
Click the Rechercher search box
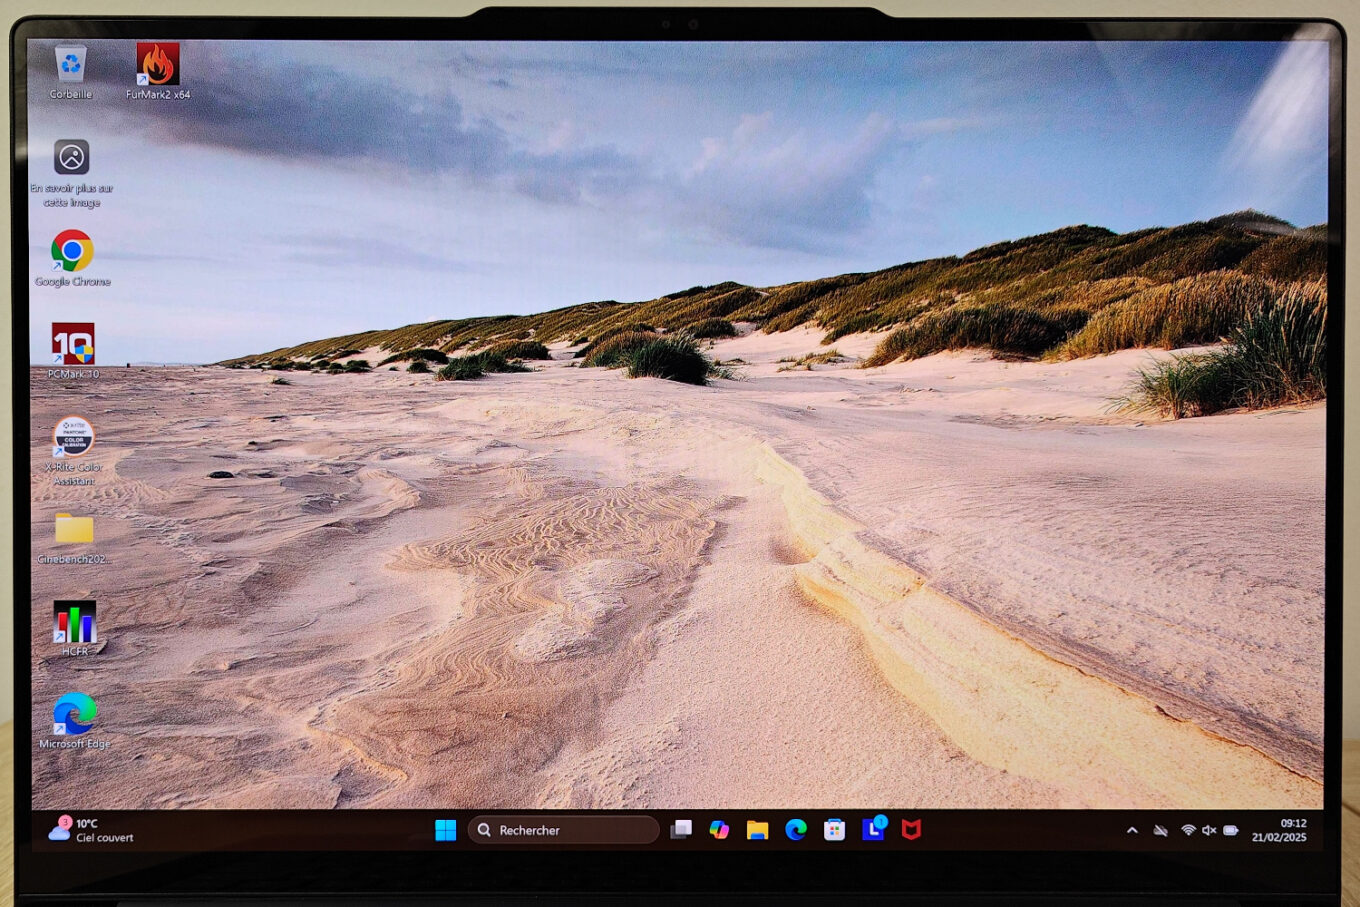[x=563, y=830]
